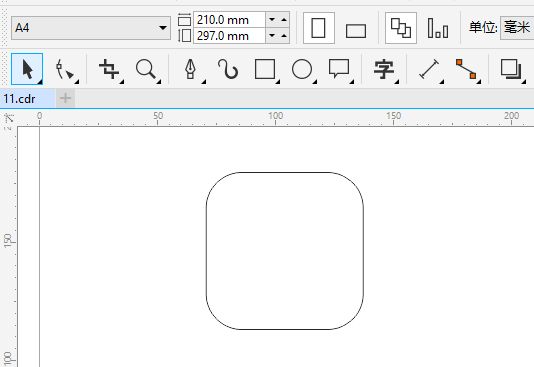Expand the Crop tool flyout arrow
Image resolution: width=534 pixels, height=367 pixels.
pos(122,82)
